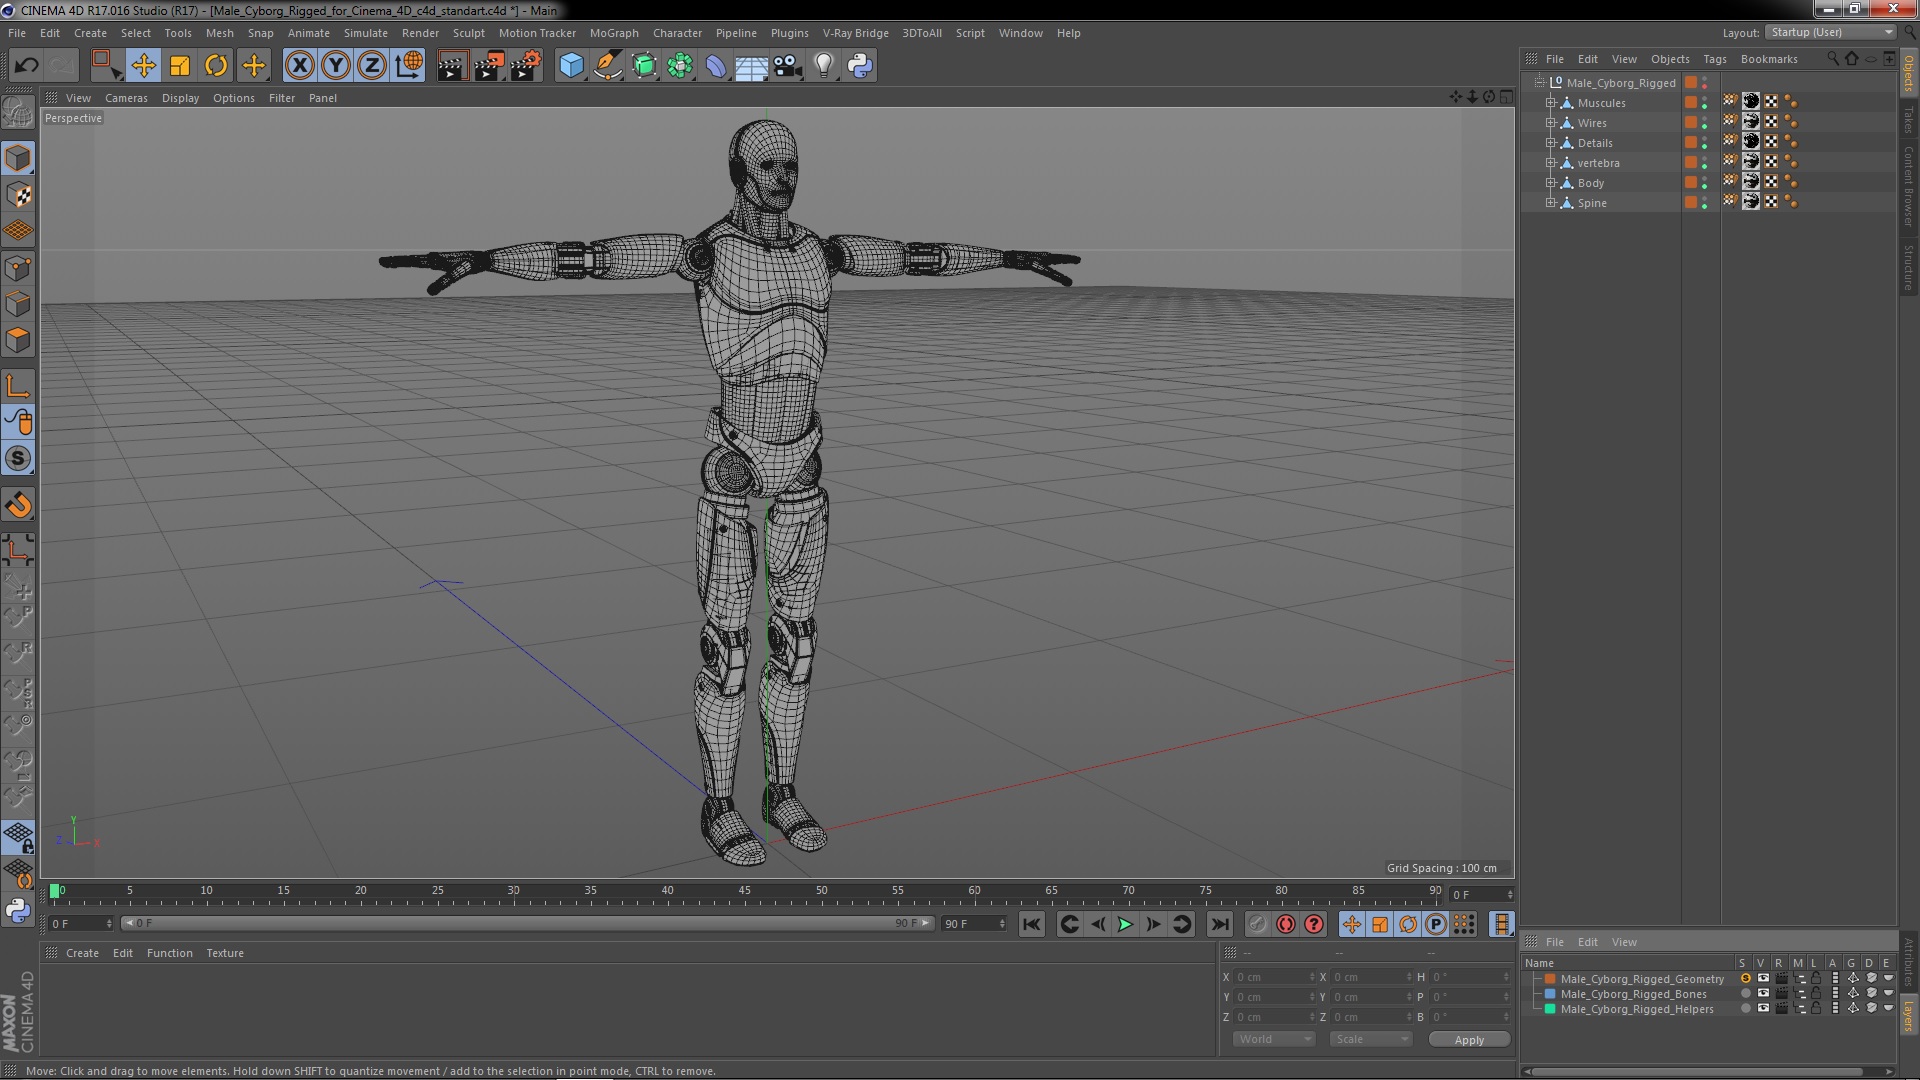Switch to Texture mode checker cube
This screenshot has height=1080, width=1920.
18,195
